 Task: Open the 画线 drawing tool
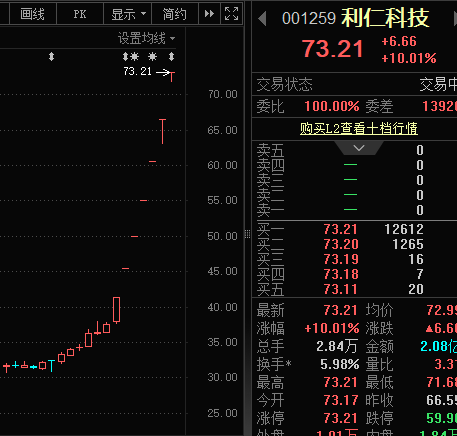(x=32, y=14)
